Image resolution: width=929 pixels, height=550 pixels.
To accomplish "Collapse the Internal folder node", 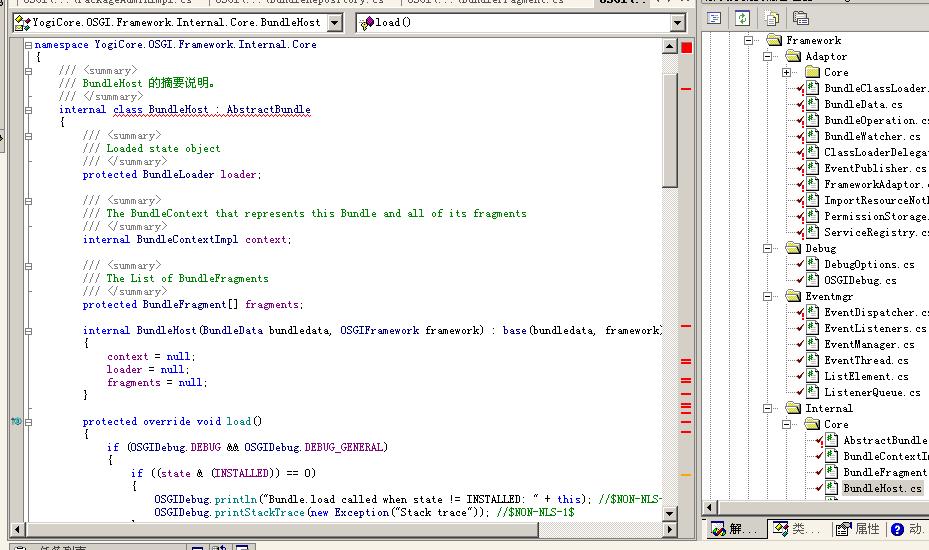I will 767,408.
